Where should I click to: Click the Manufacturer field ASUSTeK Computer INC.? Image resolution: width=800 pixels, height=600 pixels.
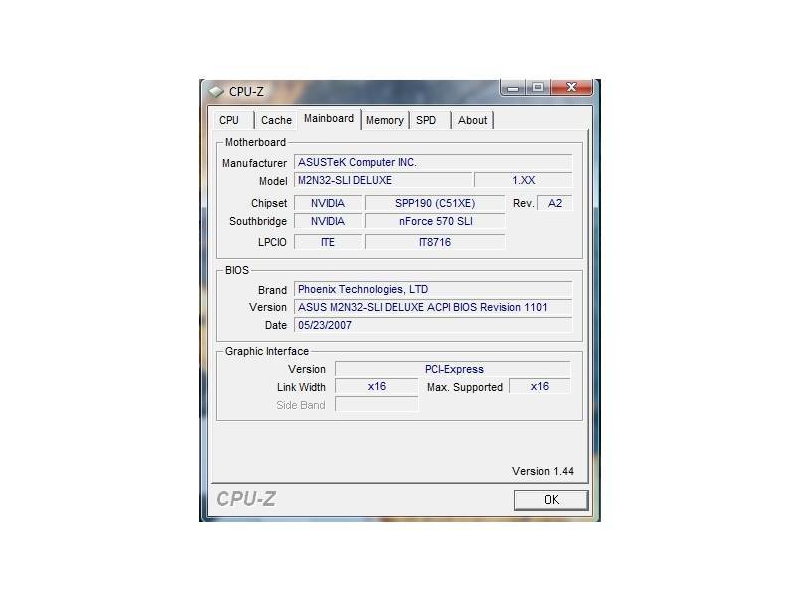click(x=433, y=162)
